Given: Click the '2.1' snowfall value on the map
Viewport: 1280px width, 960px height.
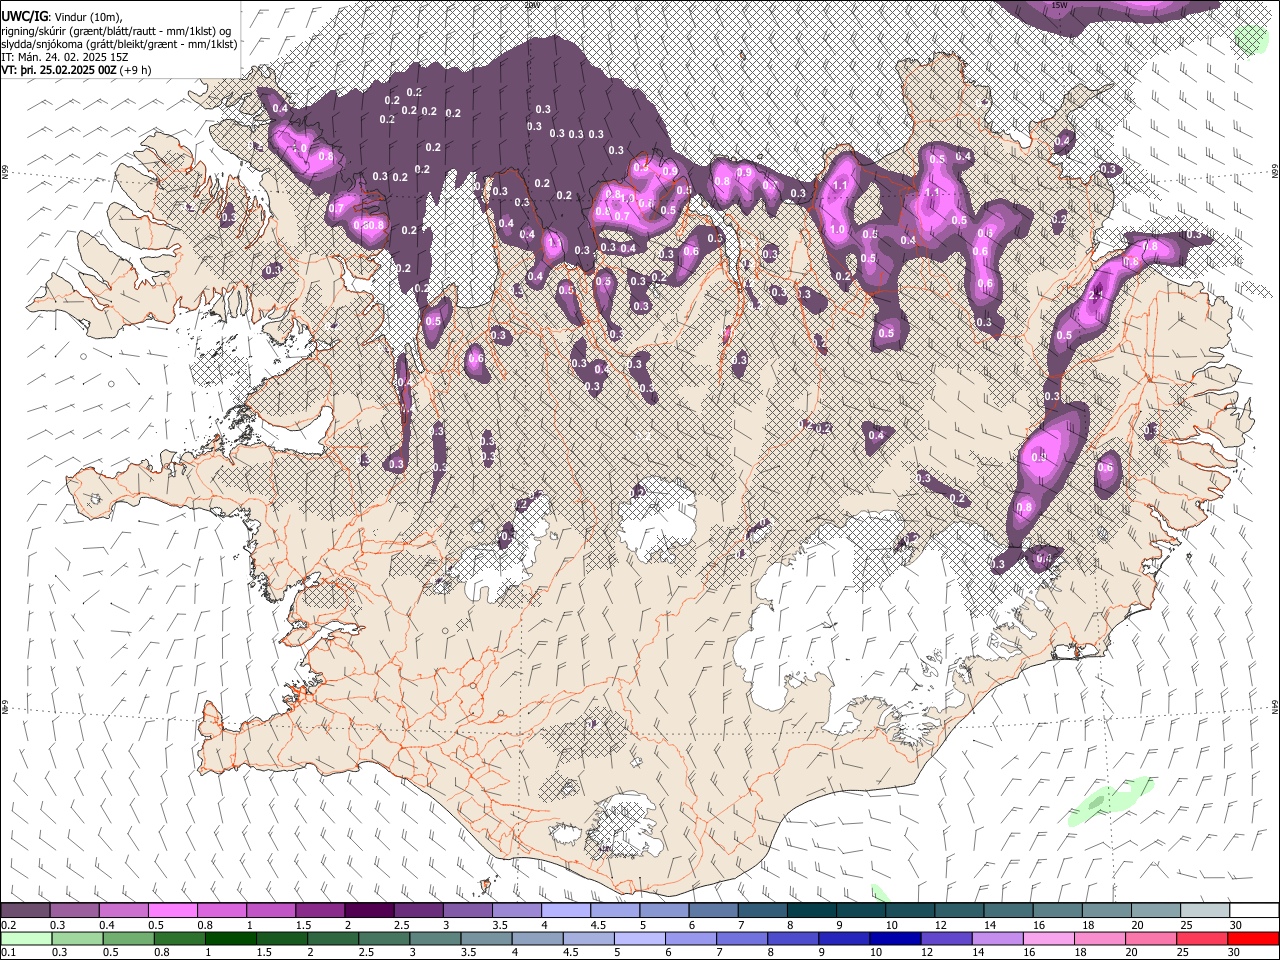Looking at the screenshot, I should pos(1095,295).
